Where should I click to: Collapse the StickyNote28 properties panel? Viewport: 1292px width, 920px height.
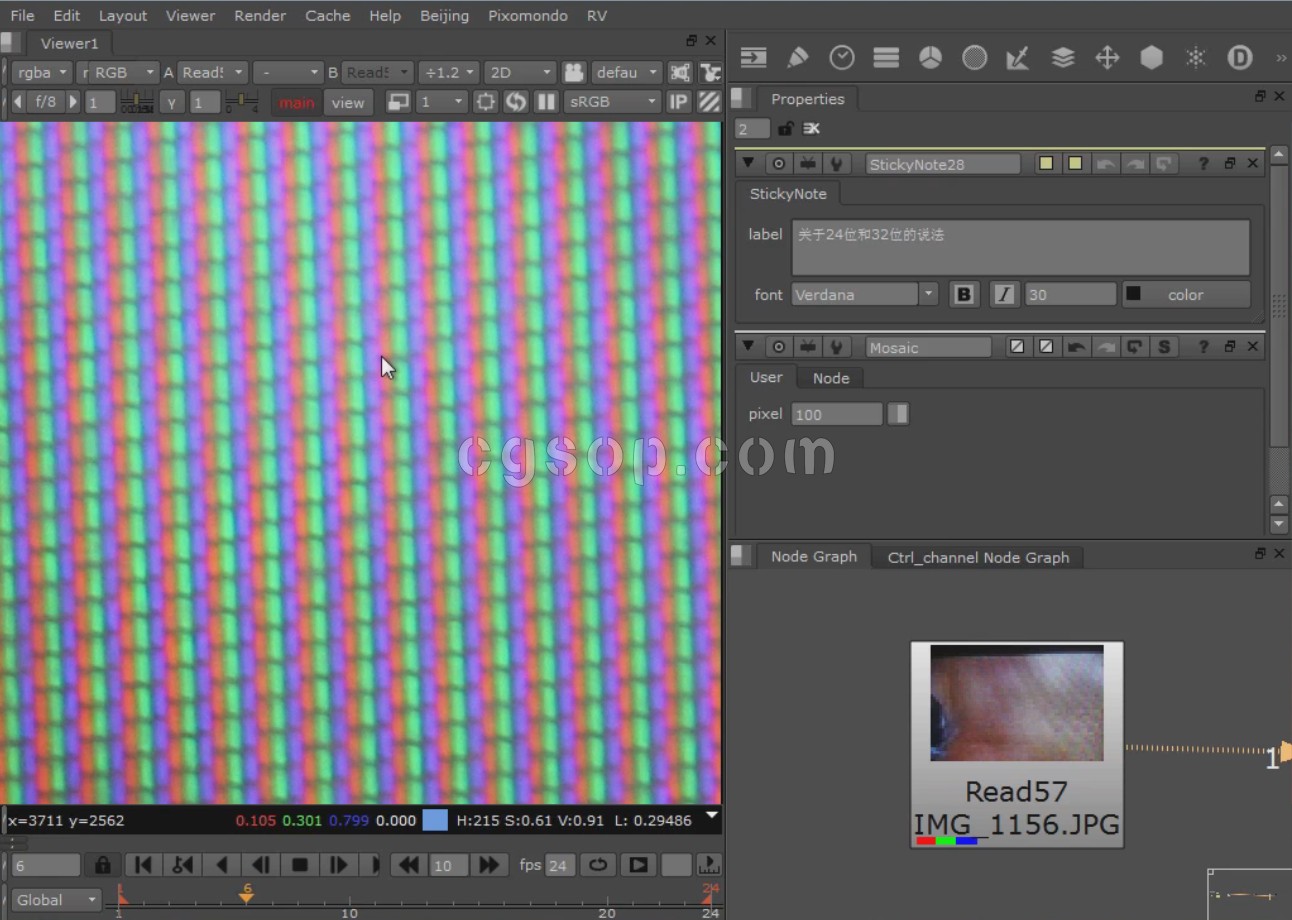748,163
